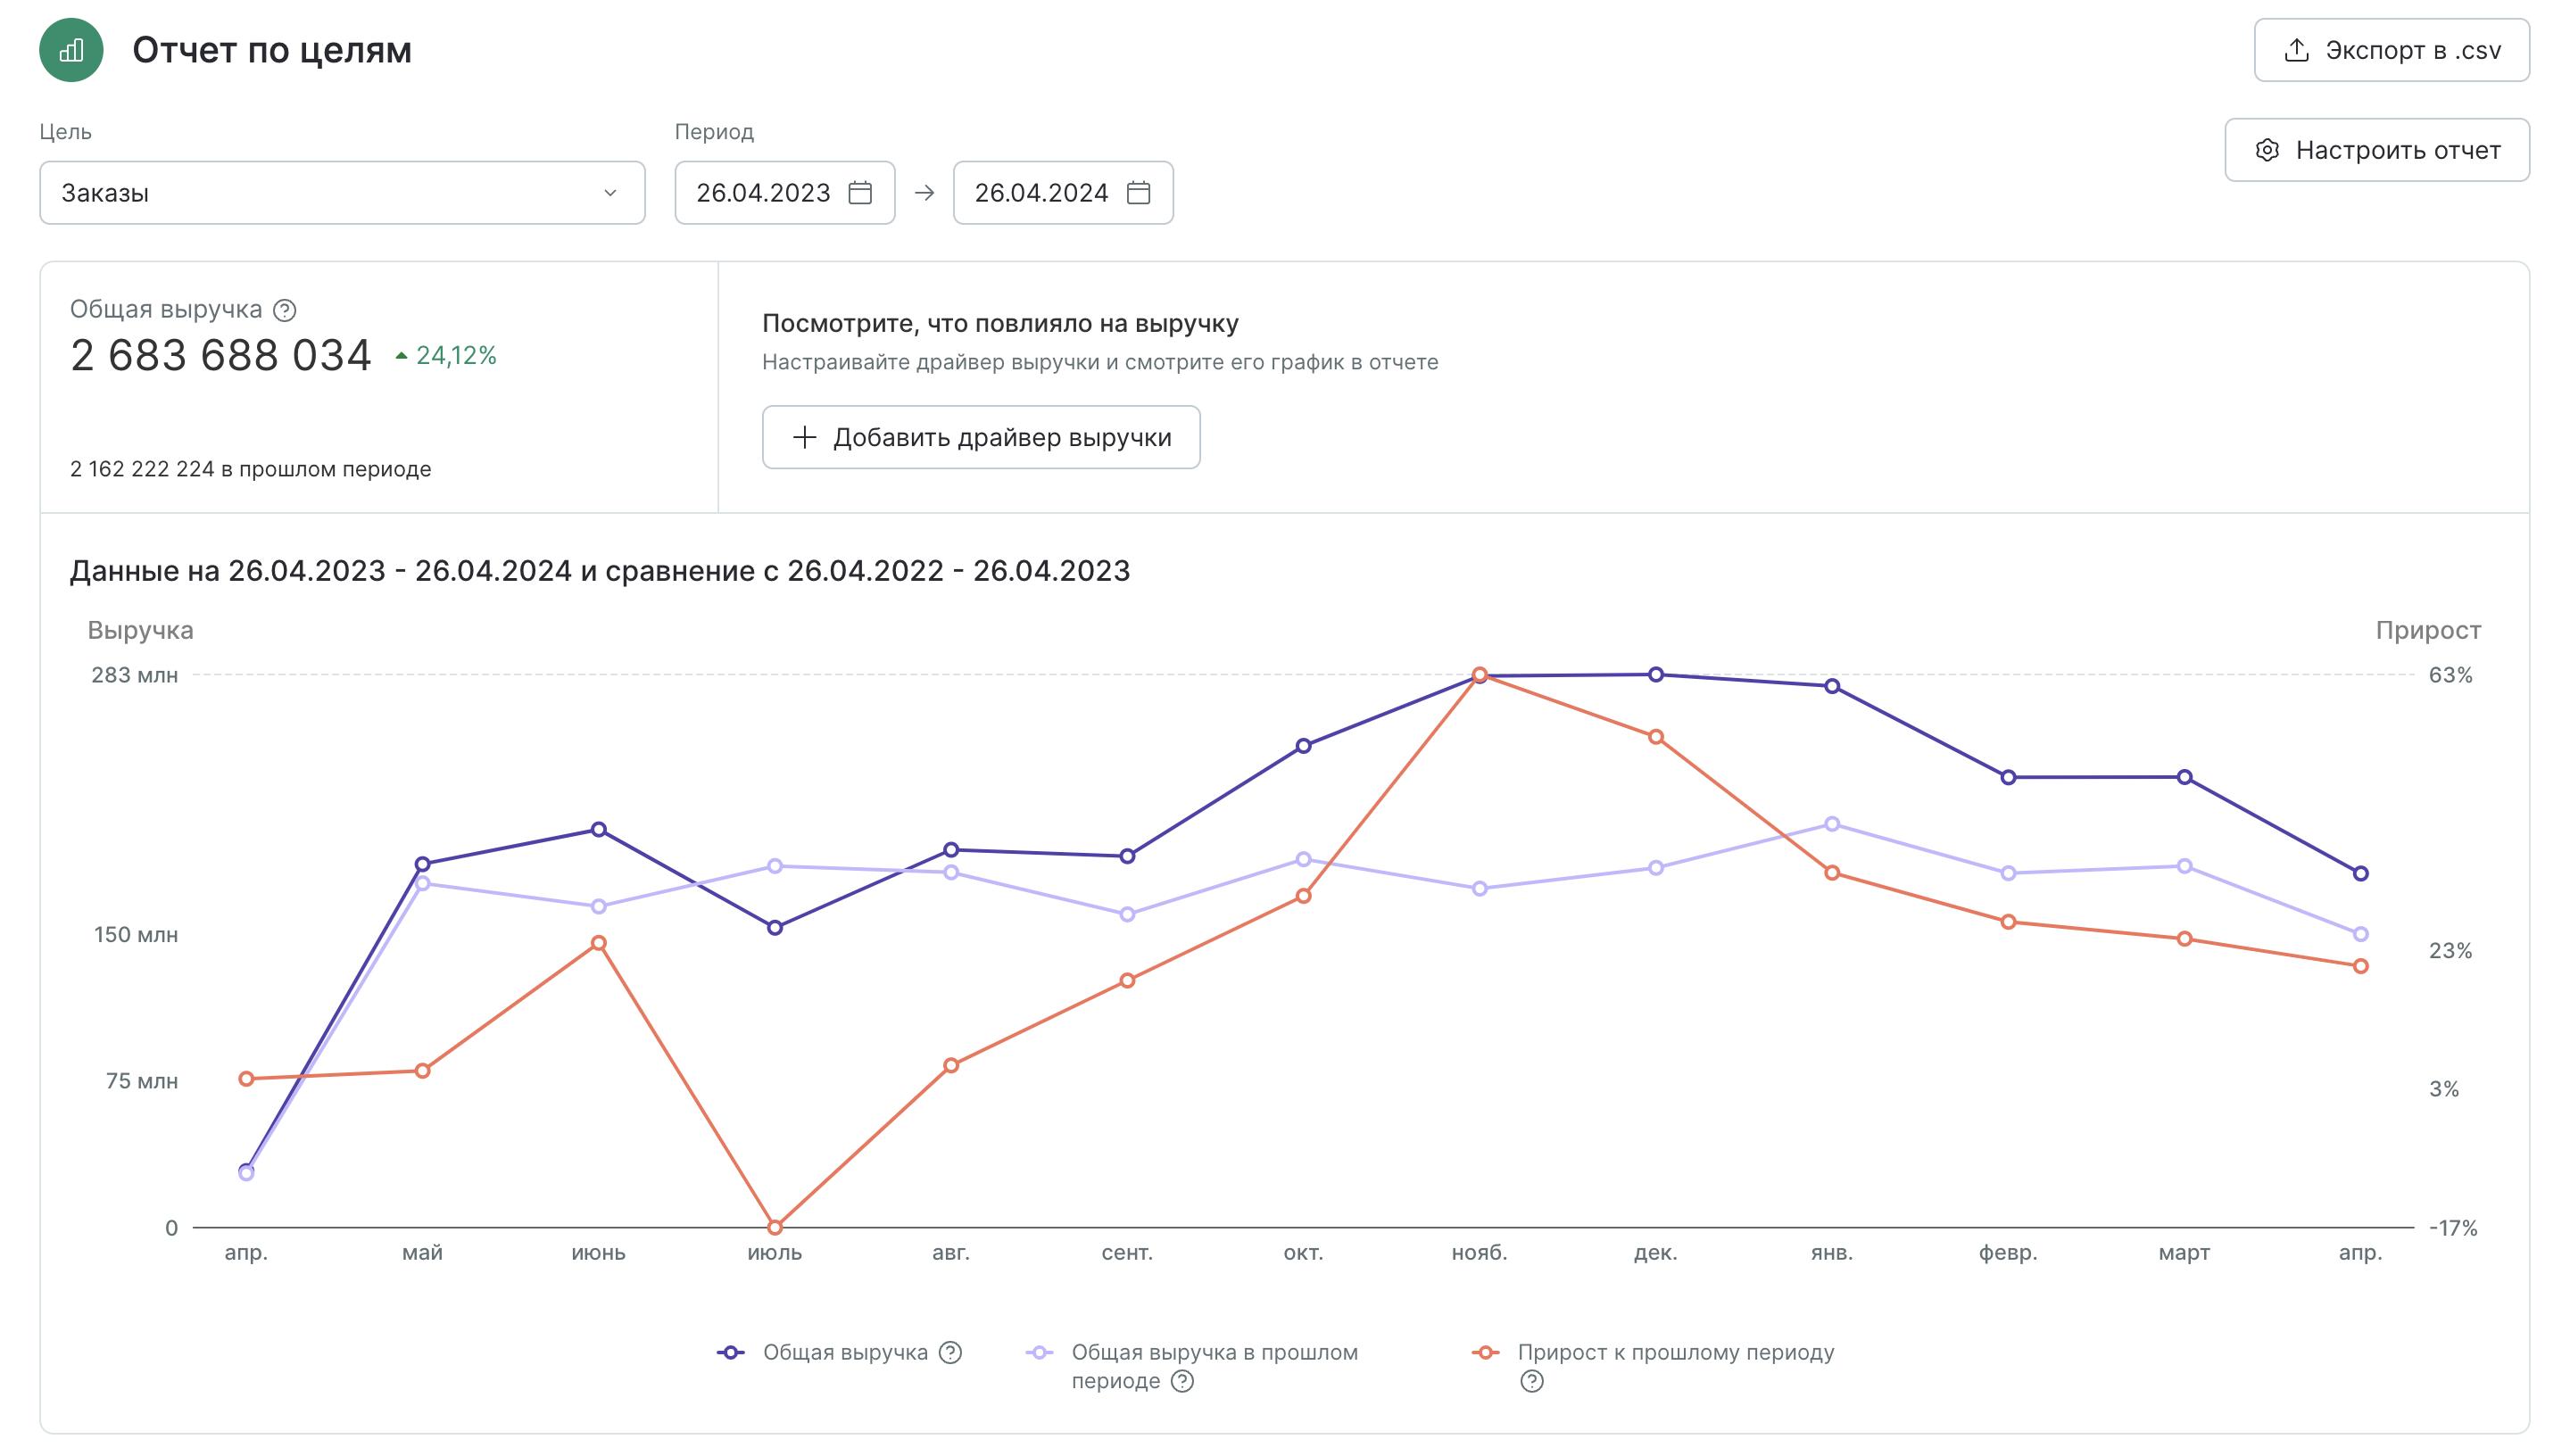
Task: Select dark purple revenue point at март
Action: pyautogui.click(x=2184, y=777)
